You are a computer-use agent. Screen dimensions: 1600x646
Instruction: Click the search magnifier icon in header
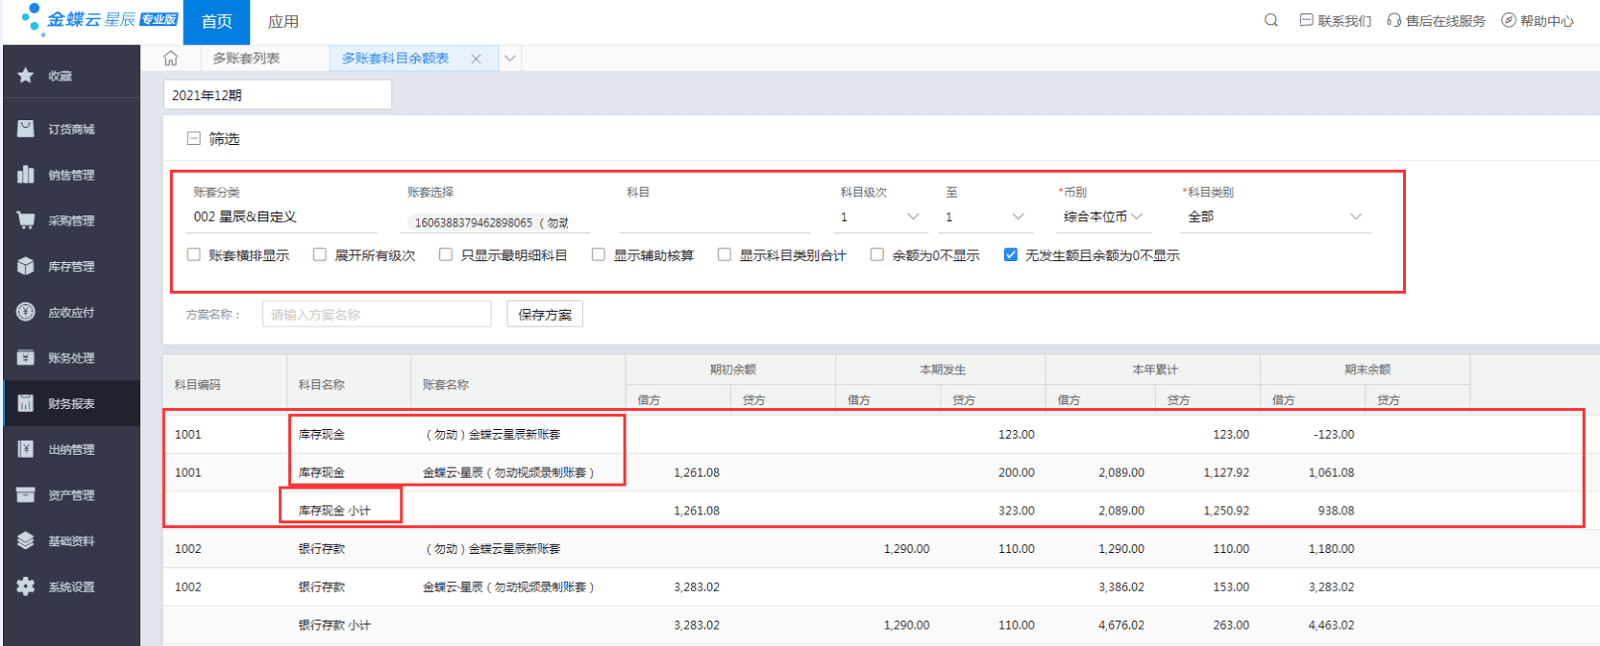pos(1271,20)
